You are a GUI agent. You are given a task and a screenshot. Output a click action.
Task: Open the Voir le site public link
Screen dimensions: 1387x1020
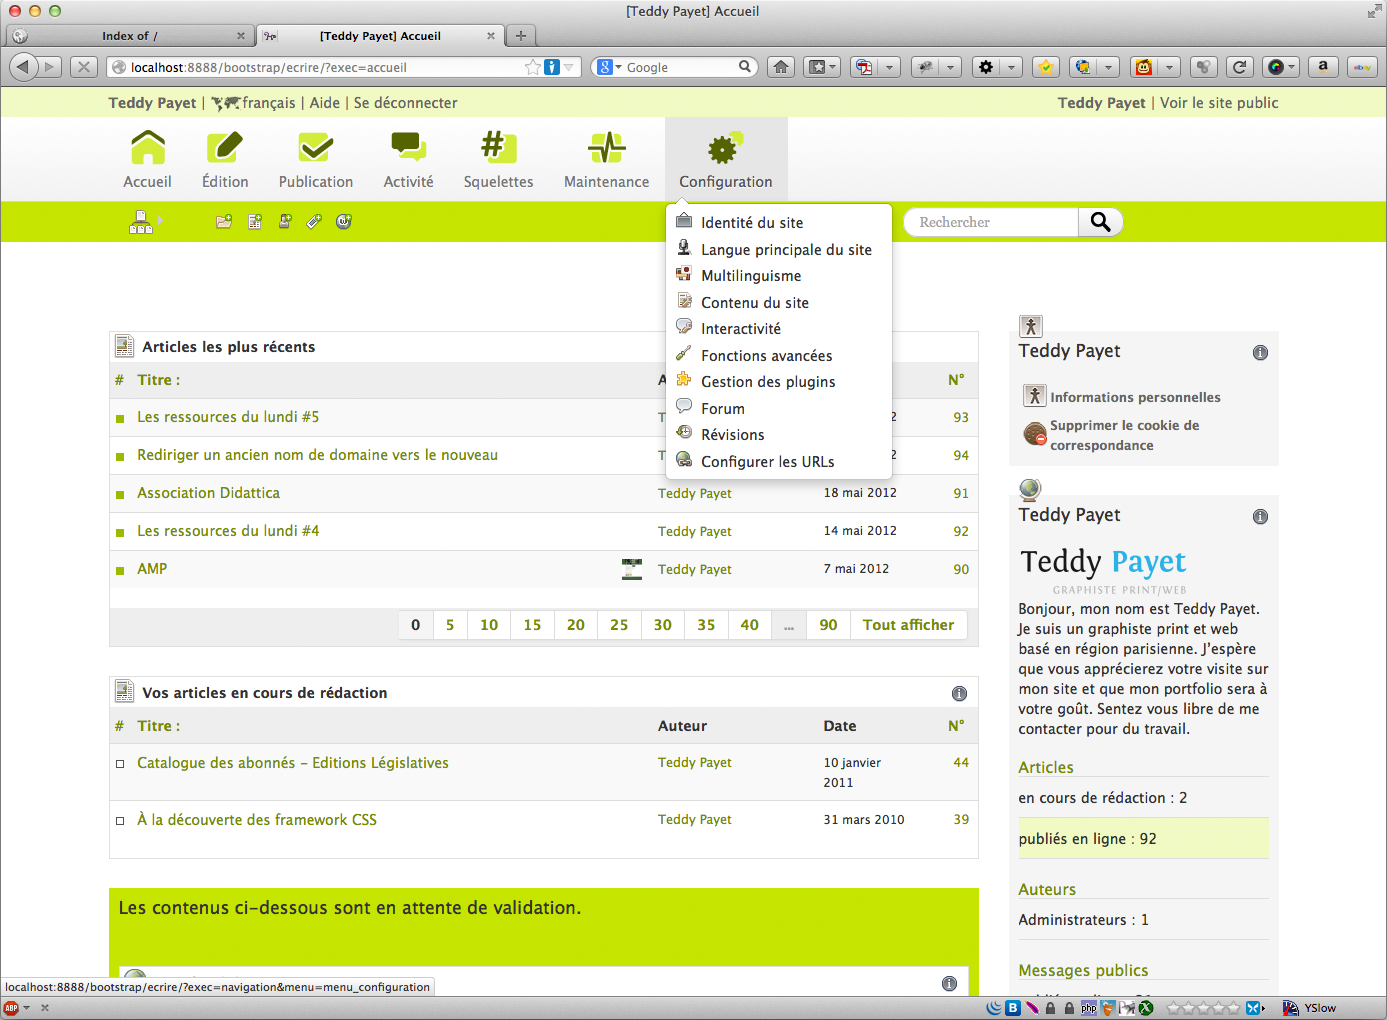1218,103
